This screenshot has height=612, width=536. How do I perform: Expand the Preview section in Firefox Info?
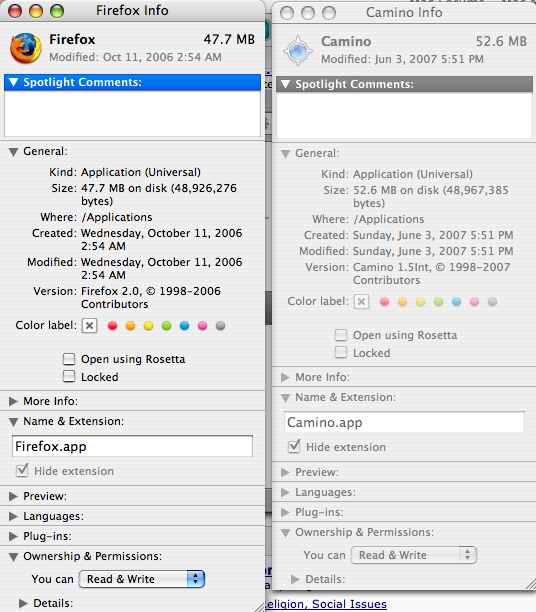click(14, 496)
